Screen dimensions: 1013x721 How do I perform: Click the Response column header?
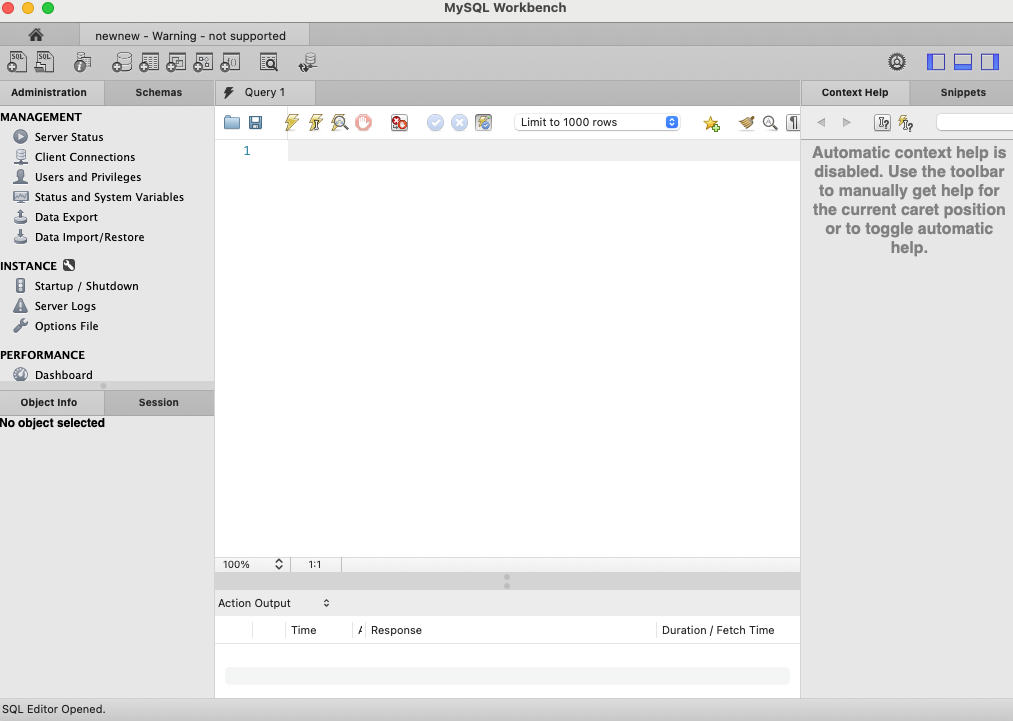[x=510, y=630]
